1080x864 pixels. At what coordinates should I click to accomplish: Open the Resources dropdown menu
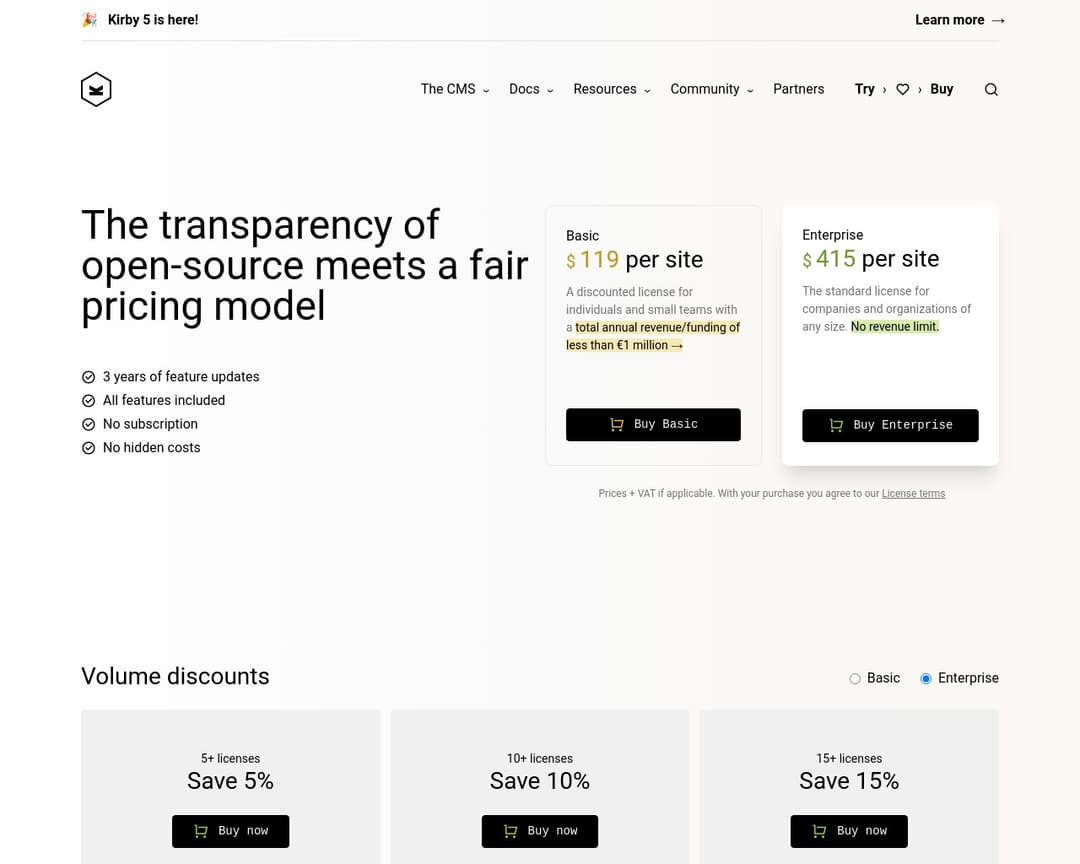pos(612,90)
